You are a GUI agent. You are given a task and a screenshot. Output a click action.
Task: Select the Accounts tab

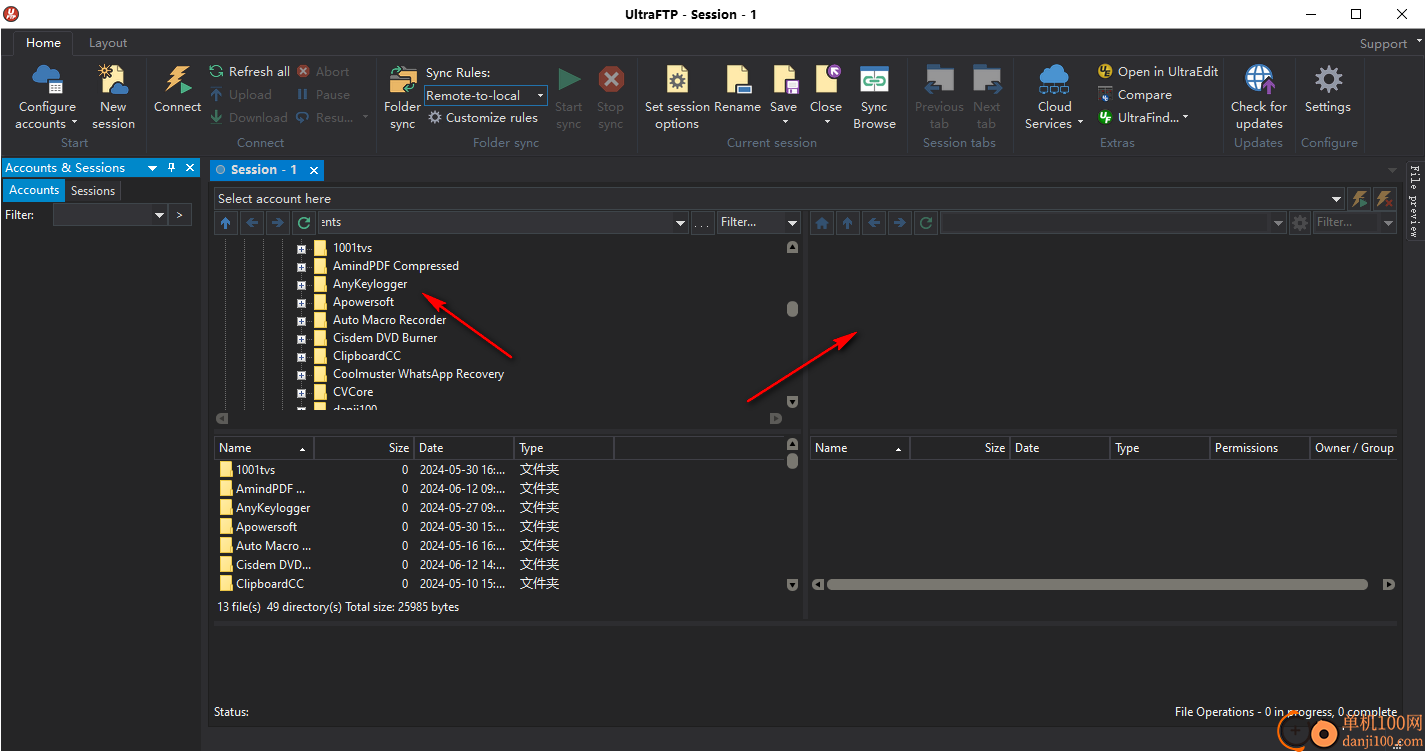[x=34, y=190]
